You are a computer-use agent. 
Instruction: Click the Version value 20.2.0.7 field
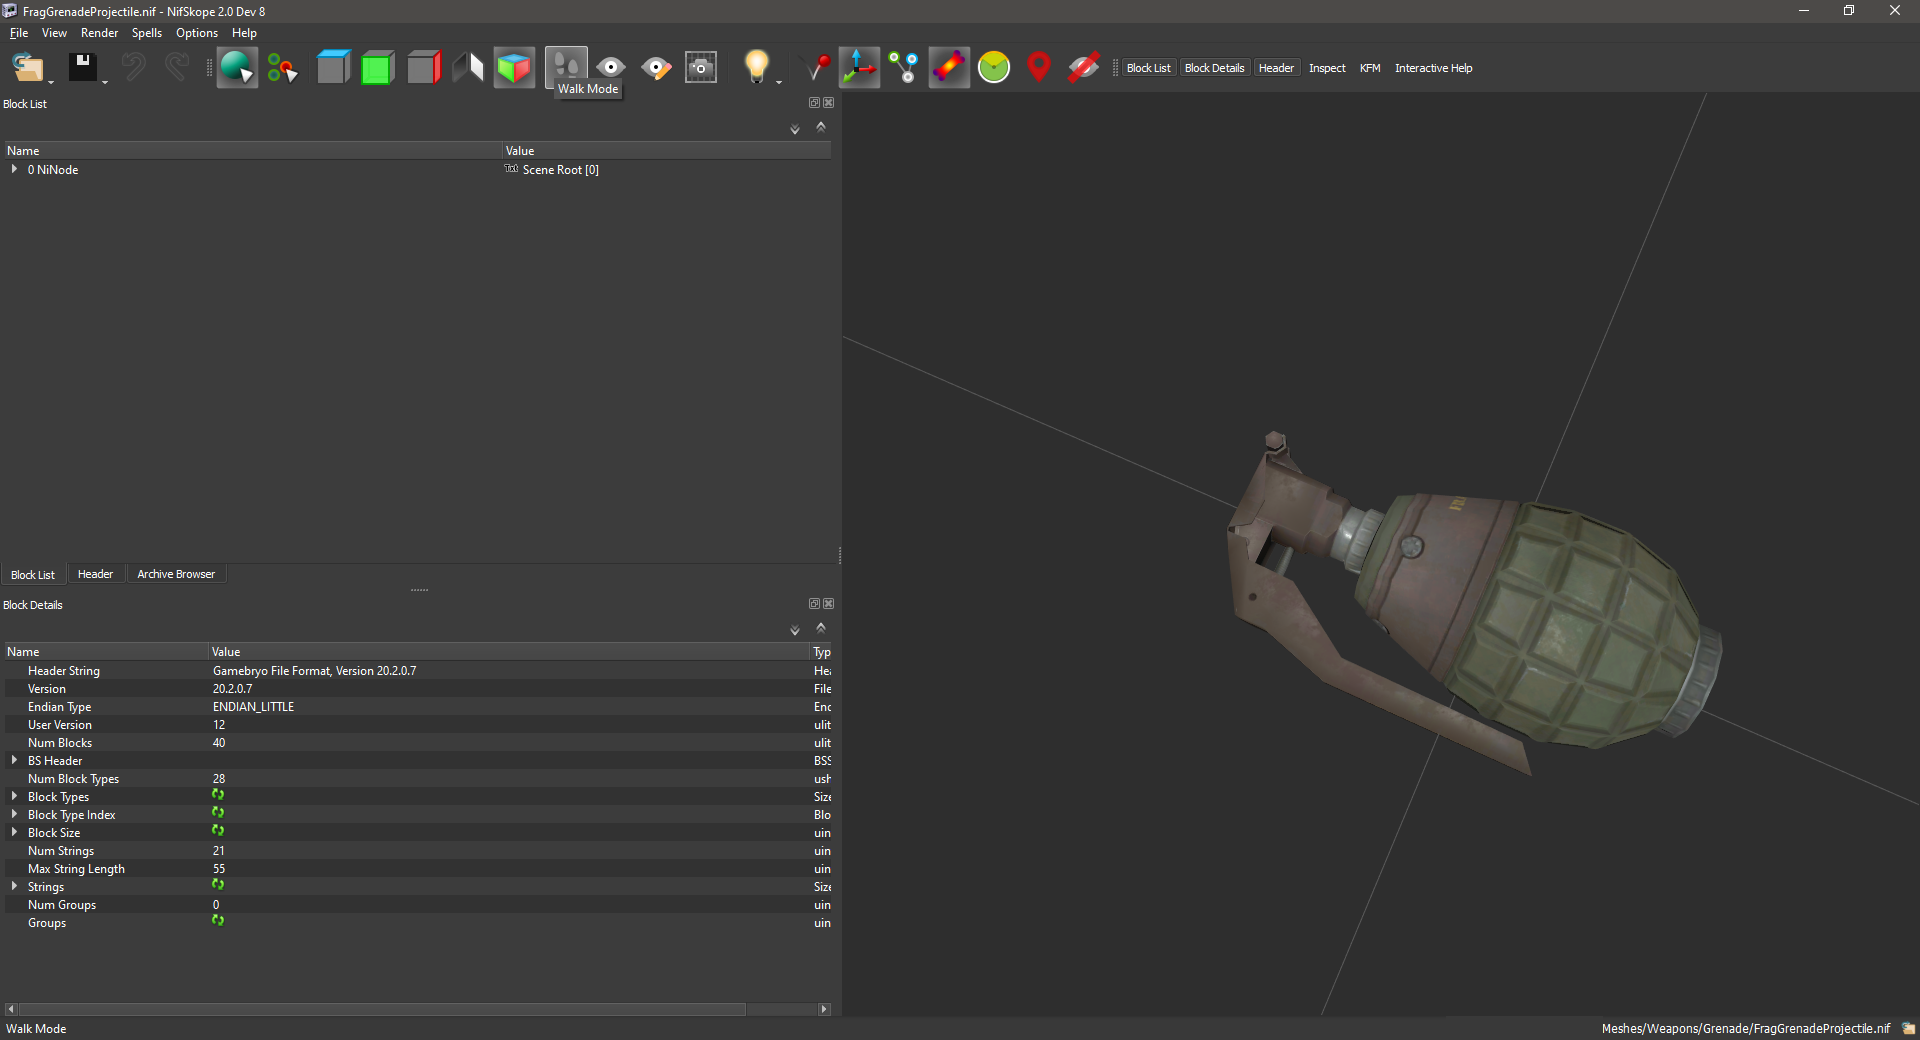tap(232, 689)
